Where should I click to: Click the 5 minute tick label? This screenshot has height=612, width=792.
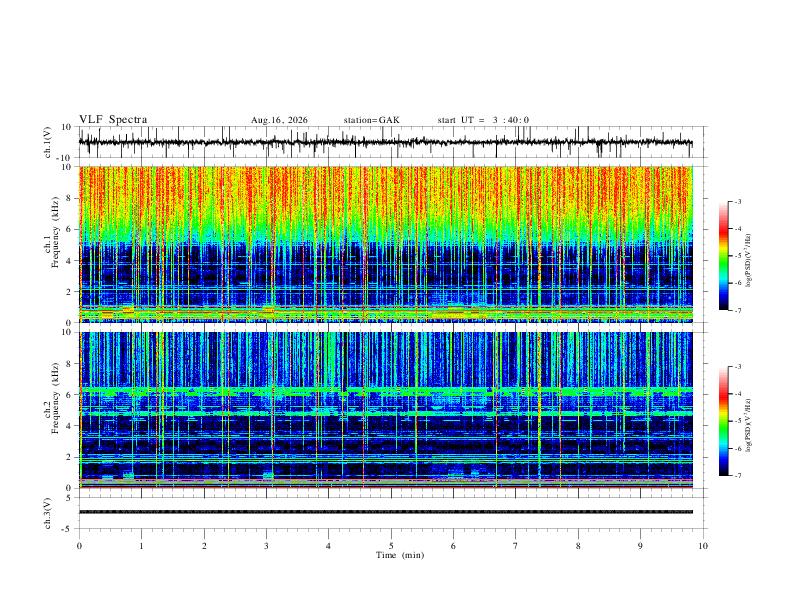click(x=391, y=546)
